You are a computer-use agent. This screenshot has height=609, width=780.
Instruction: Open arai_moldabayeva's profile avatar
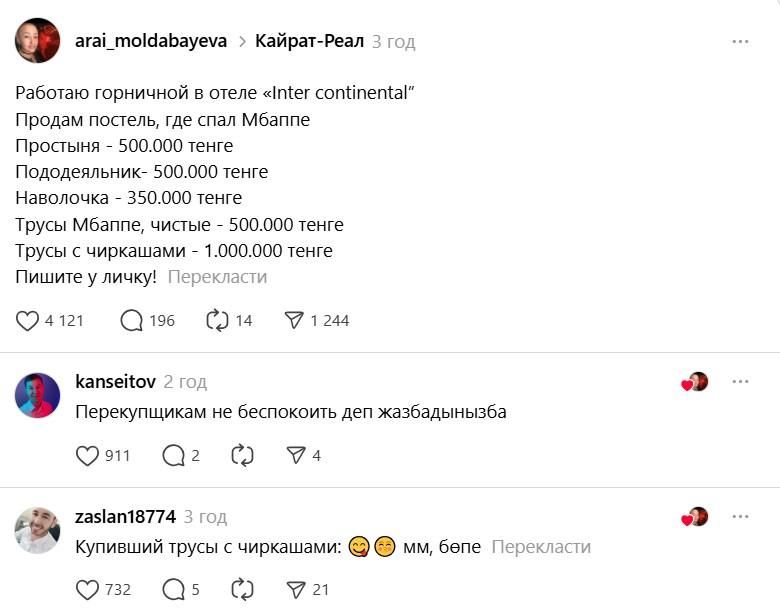click(x=37, y=41)
